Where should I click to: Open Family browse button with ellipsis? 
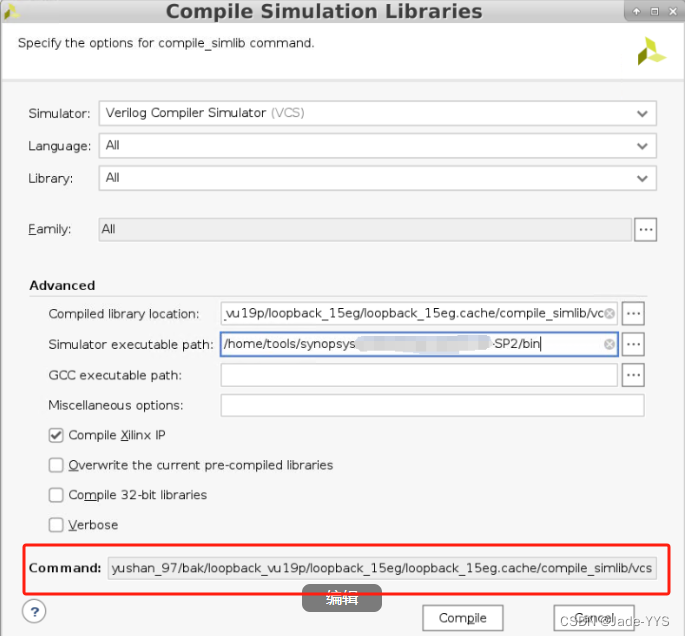coord(645,229)
